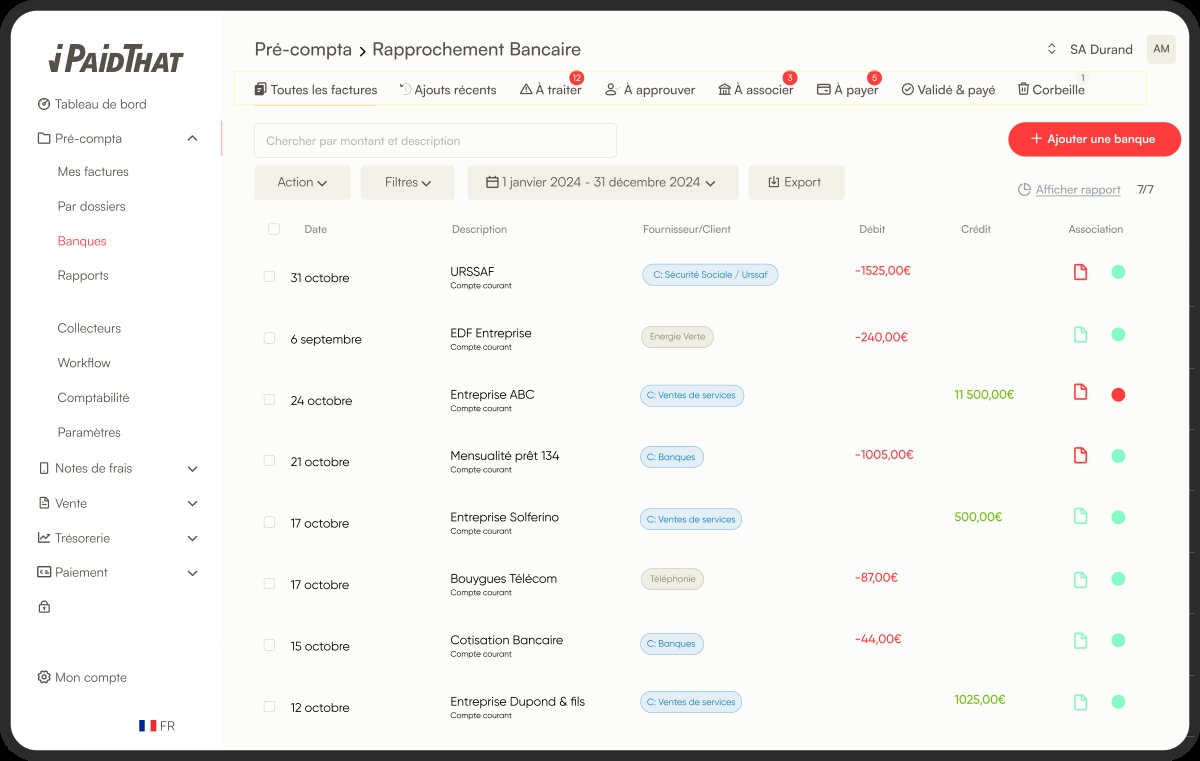Click the Ajouter une banque button
The width and height of the screenshot is (1200, 761).
tap(1094, 139)
